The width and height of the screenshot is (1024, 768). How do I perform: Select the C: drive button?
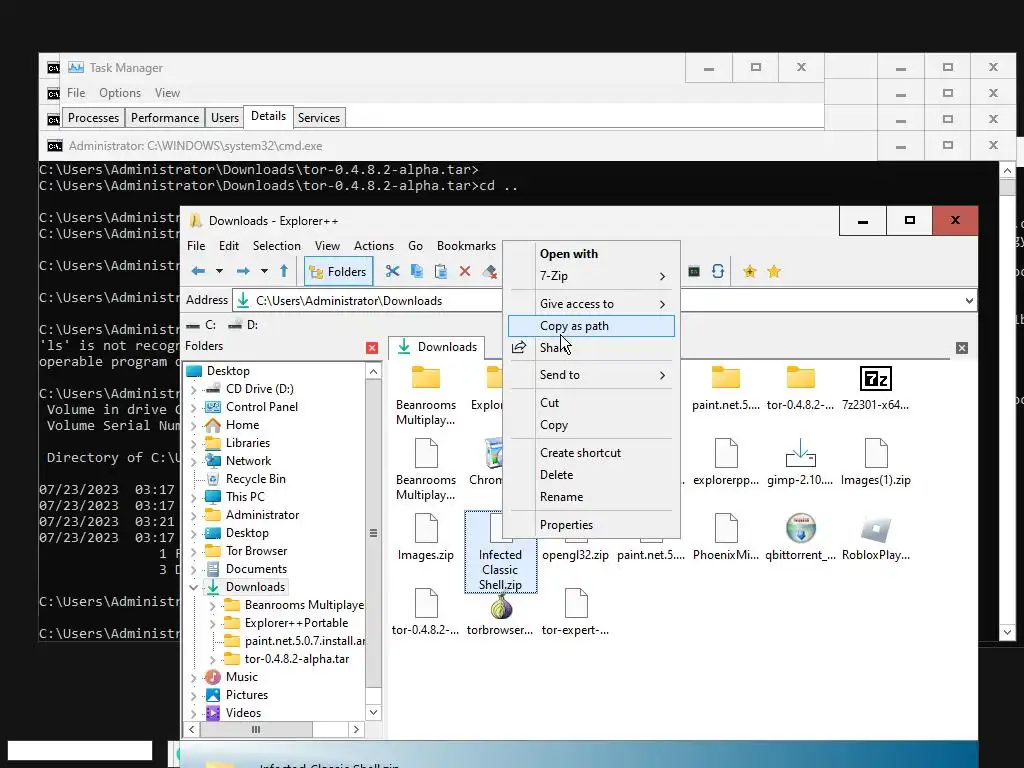click(201, 325)
